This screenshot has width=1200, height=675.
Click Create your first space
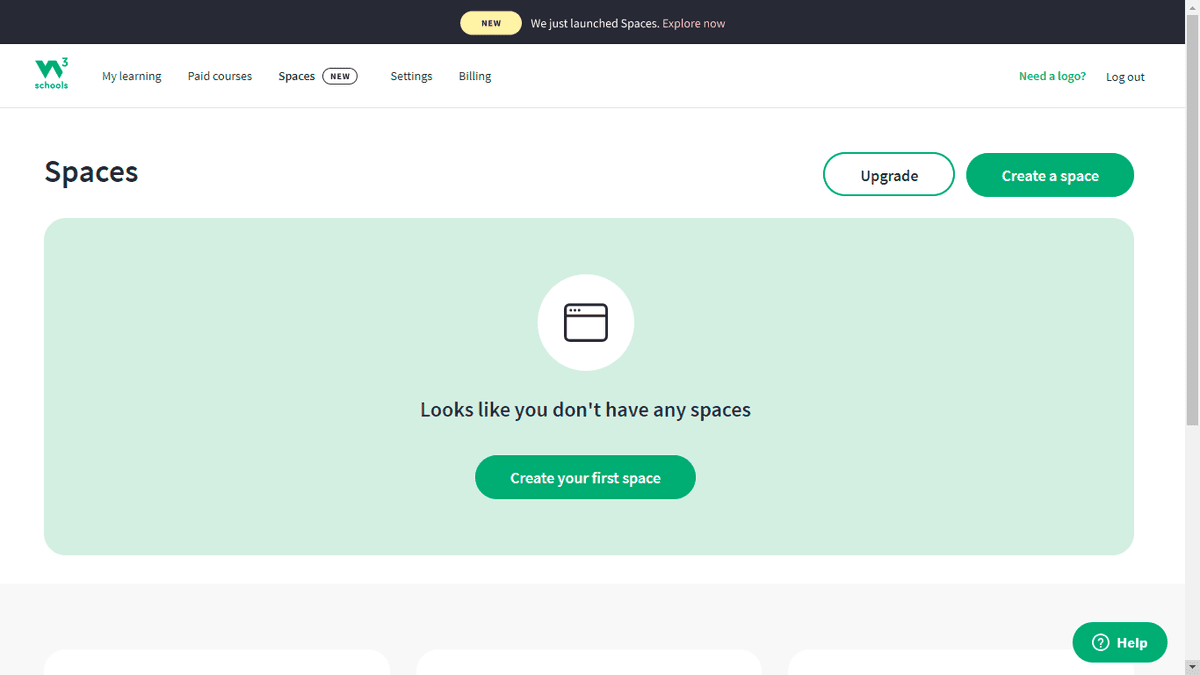585,478
